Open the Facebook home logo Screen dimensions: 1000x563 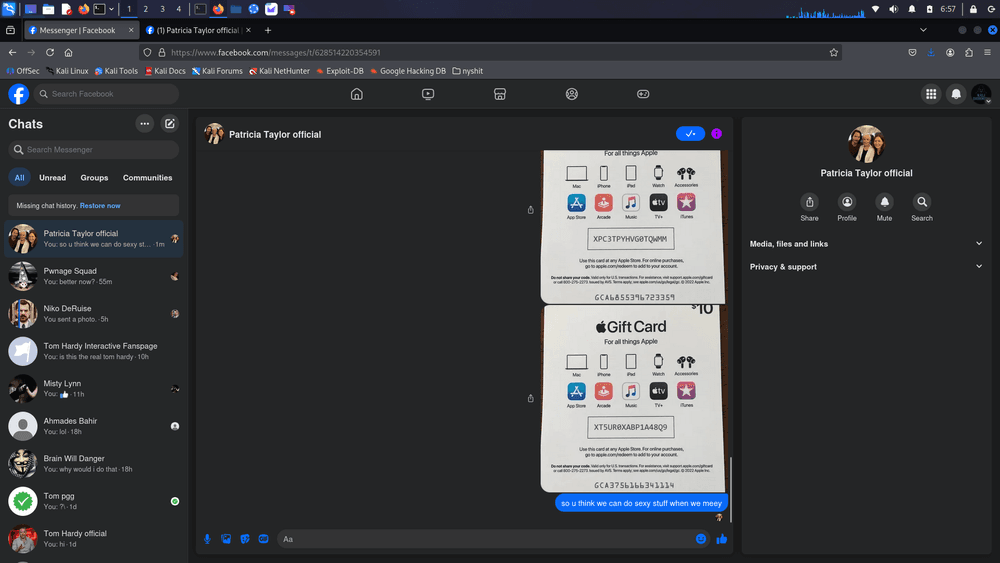[x=18, y=94]
